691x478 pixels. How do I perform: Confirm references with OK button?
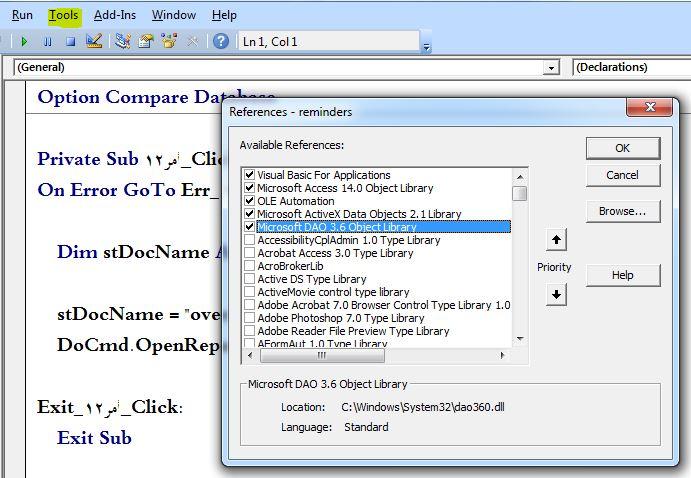click(623, 148)
